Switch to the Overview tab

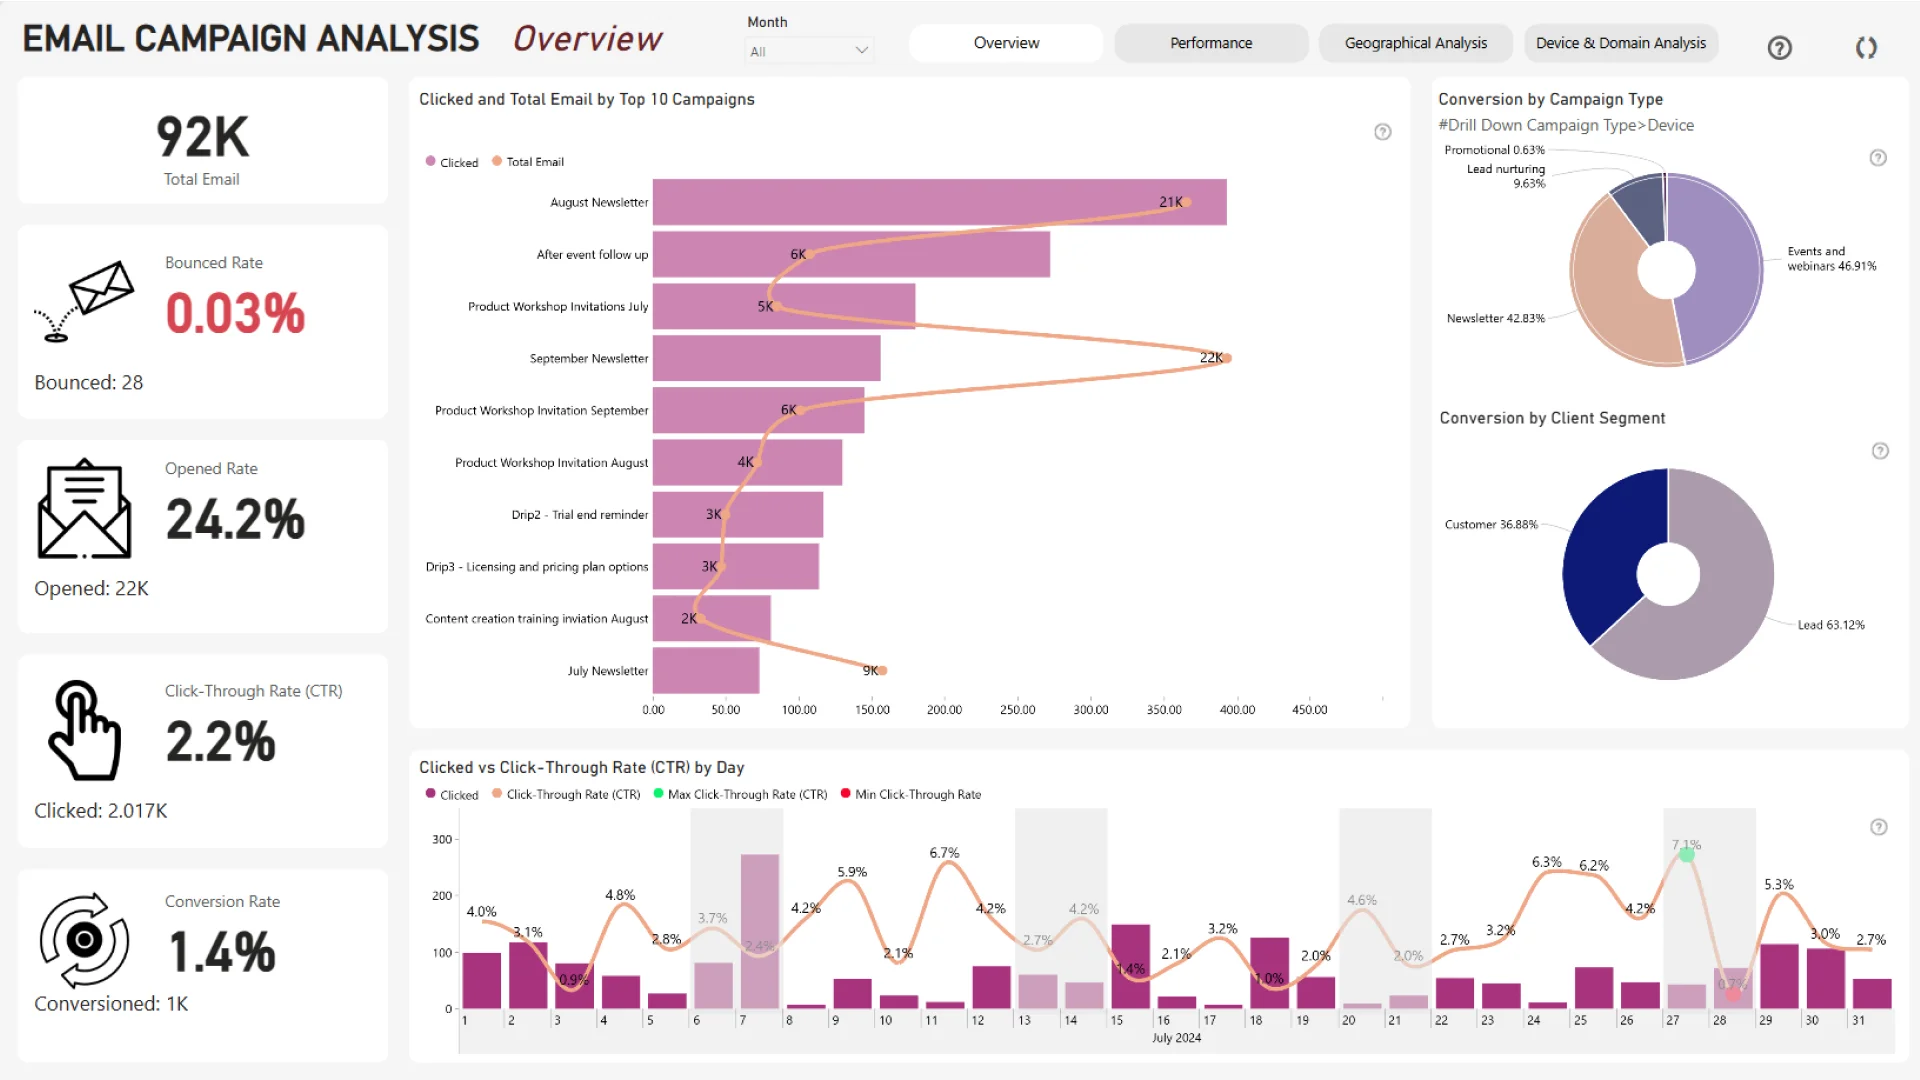click(1006, 43)
